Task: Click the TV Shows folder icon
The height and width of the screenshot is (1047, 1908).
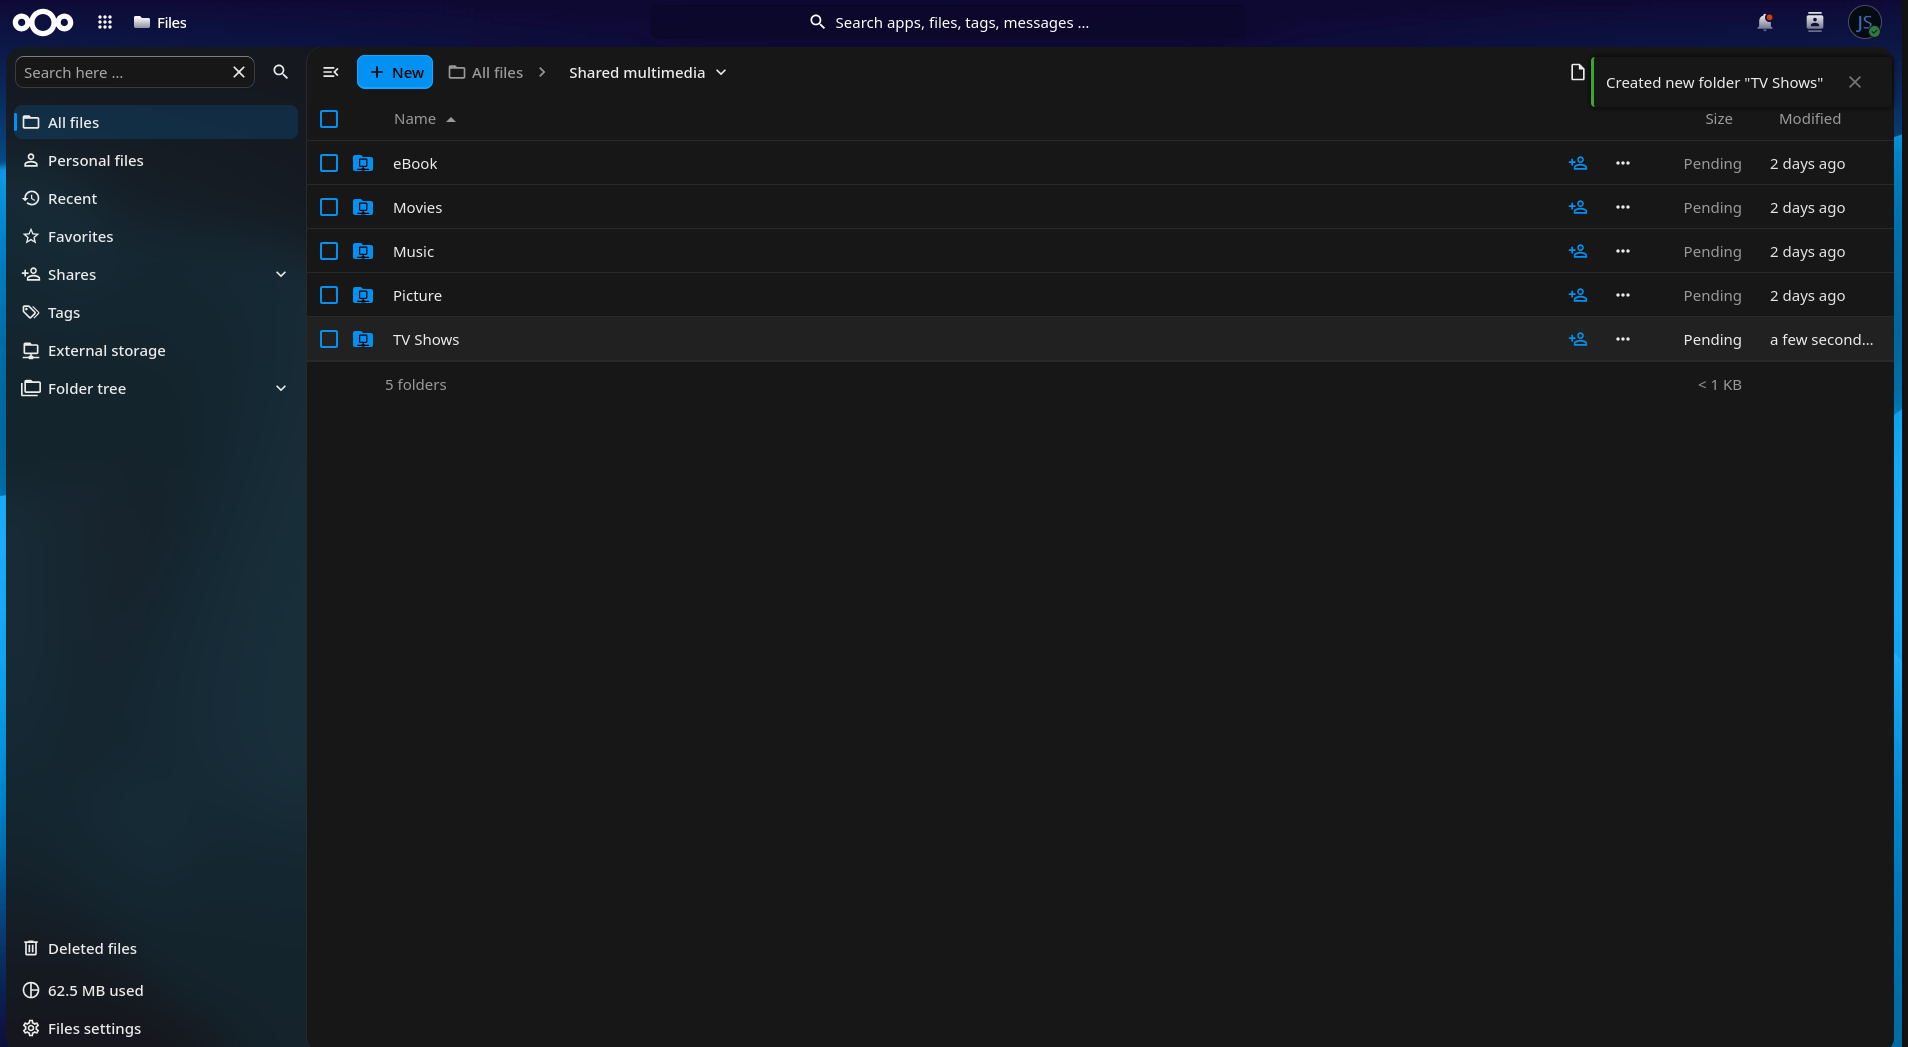Action: 363,339
